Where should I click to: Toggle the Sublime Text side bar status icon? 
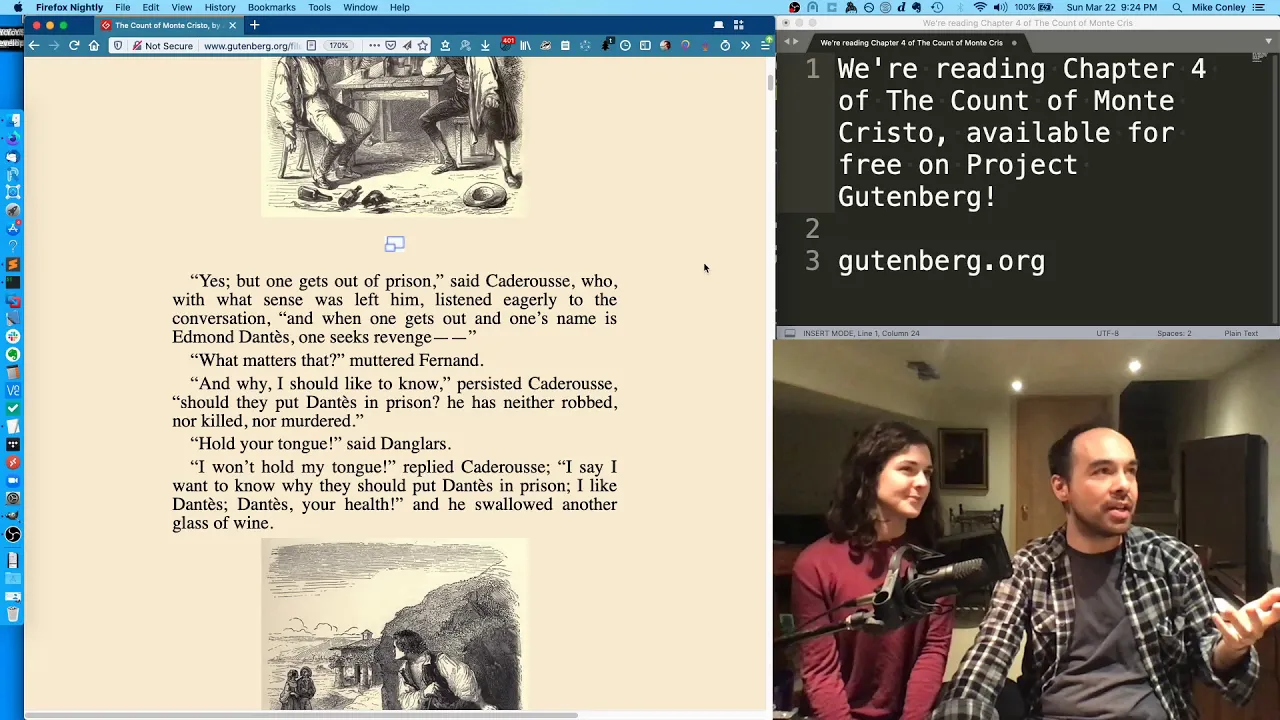click(789, 333)
